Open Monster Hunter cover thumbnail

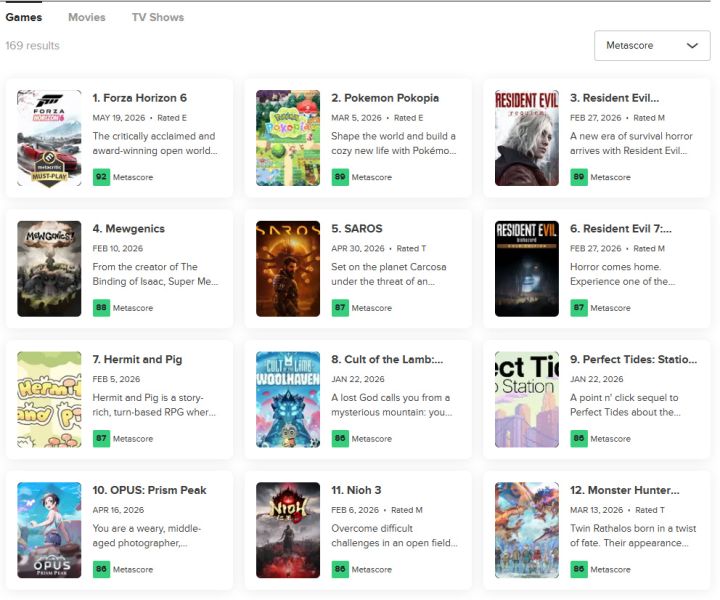(x=527, y=530)
